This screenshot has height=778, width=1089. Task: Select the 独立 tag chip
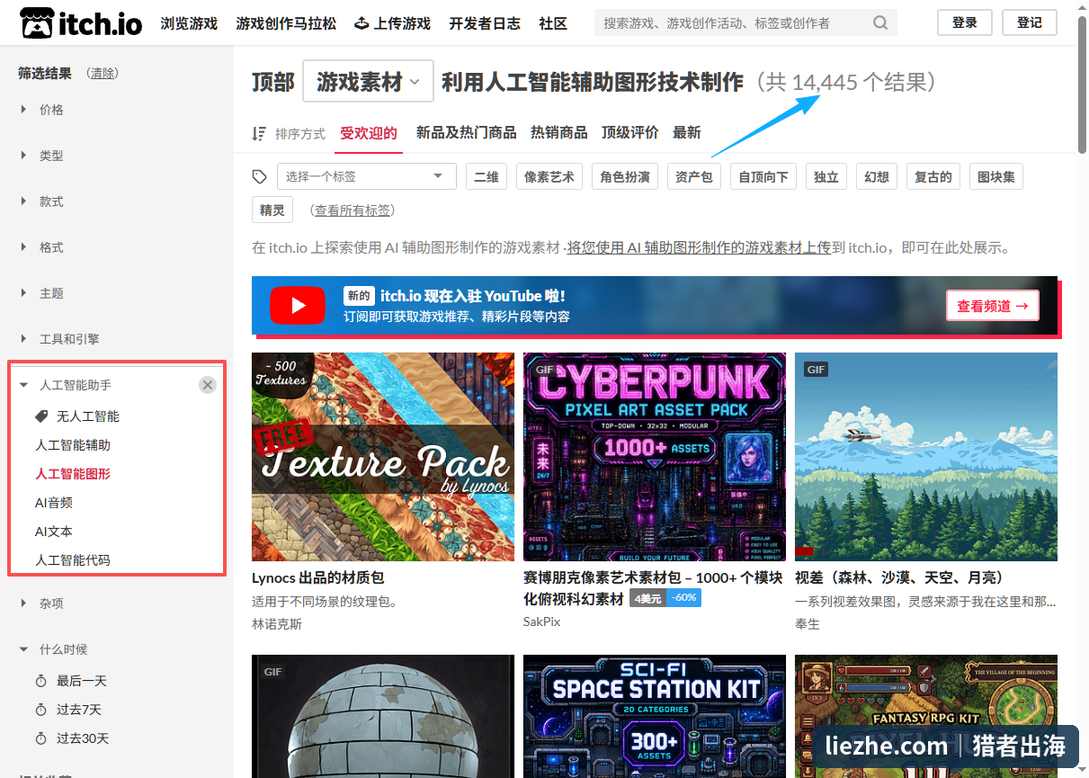click(826, 177)
